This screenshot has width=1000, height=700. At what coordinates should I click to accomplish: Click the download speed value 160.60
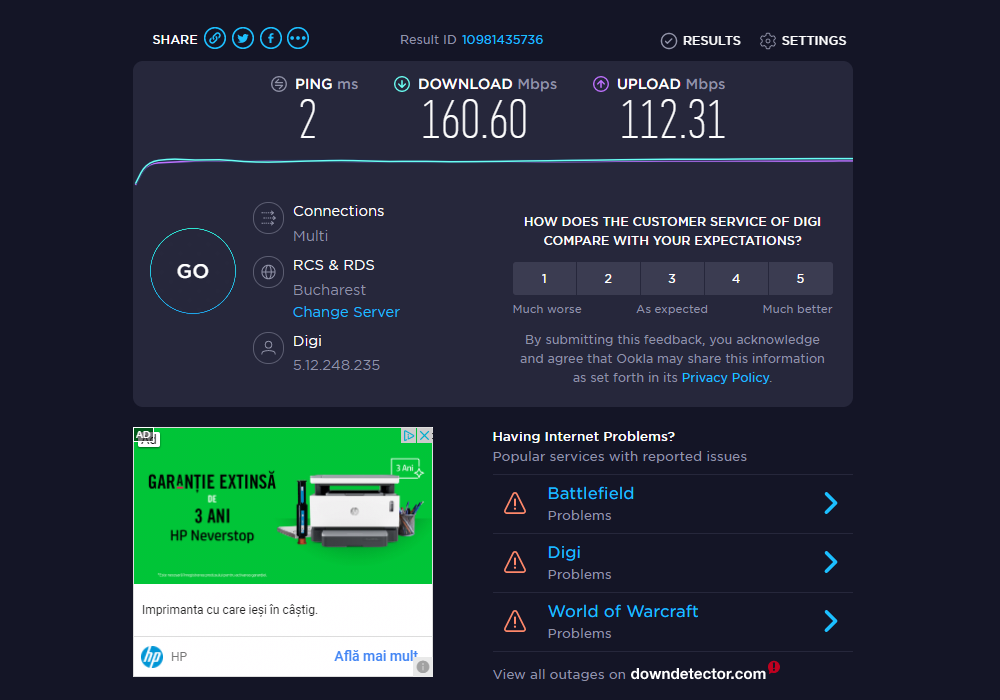[474, 120]
